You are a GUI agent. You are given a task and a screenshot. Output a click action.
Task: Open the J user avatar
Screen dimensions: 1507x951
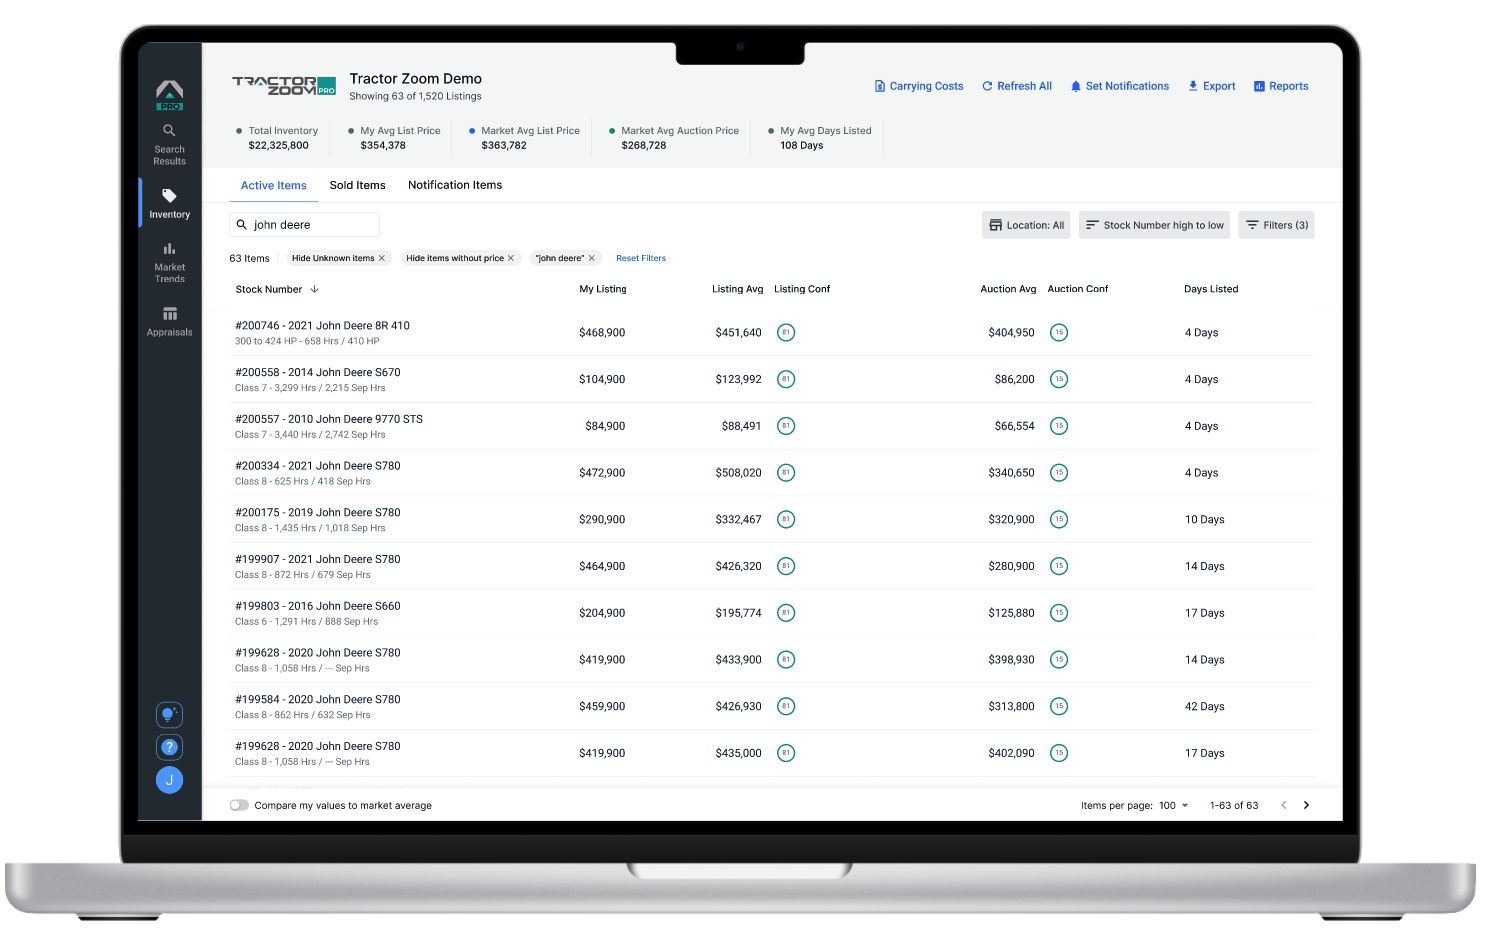(x=169, y=780)
